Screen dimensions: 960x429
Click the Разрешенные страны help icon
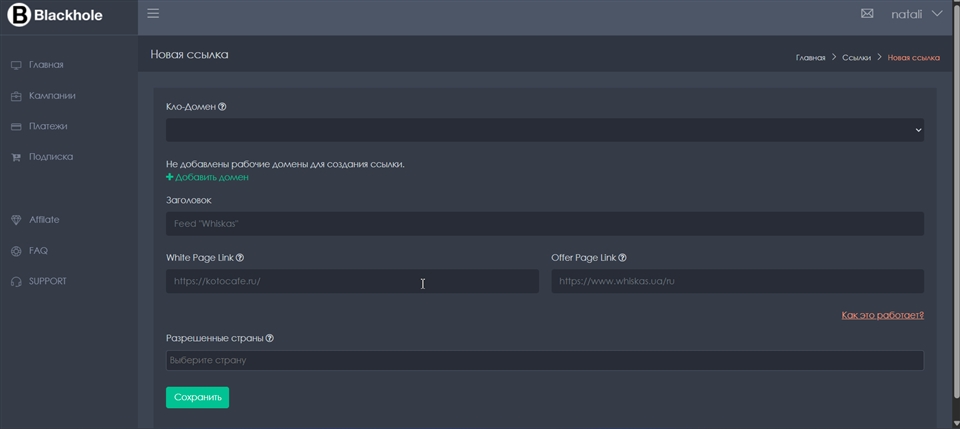(x=270, y=338)
